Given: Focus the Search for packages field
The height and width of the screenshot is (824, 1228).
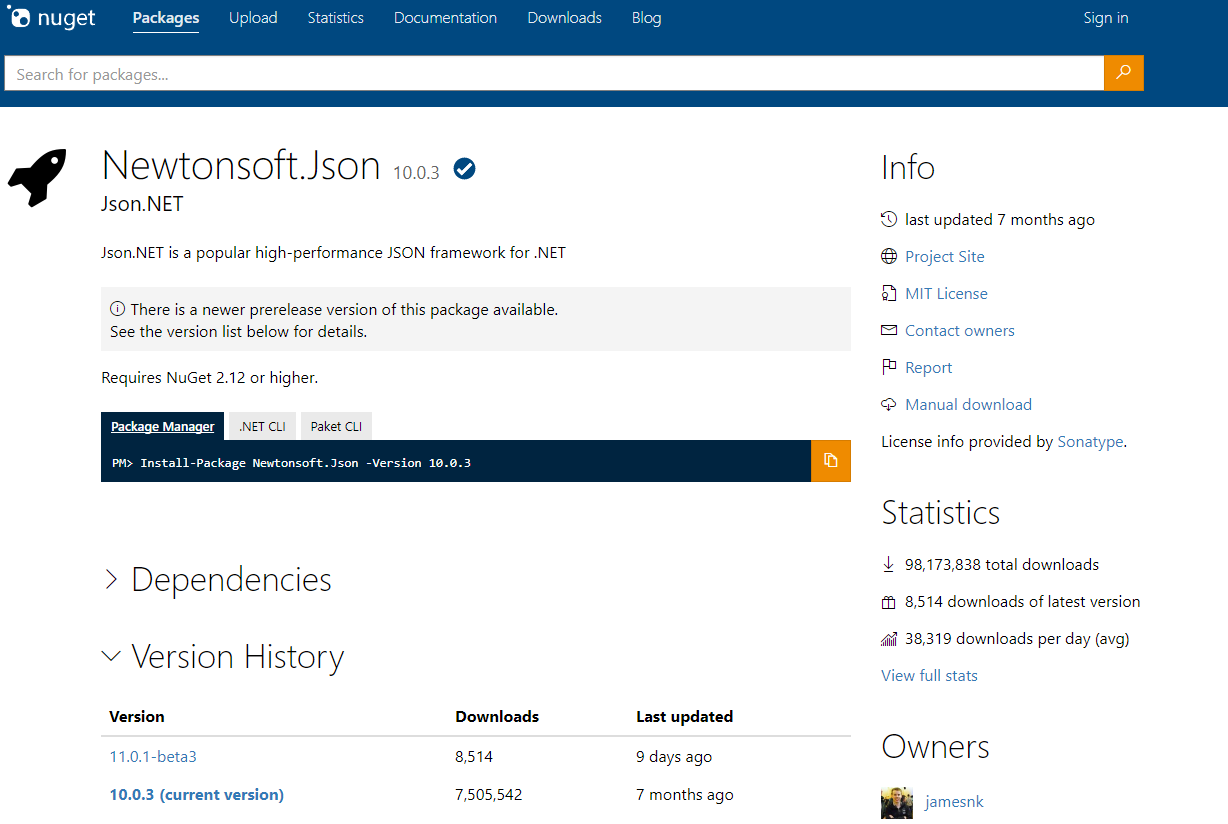Looking at the screenshot, I should 554,73.
